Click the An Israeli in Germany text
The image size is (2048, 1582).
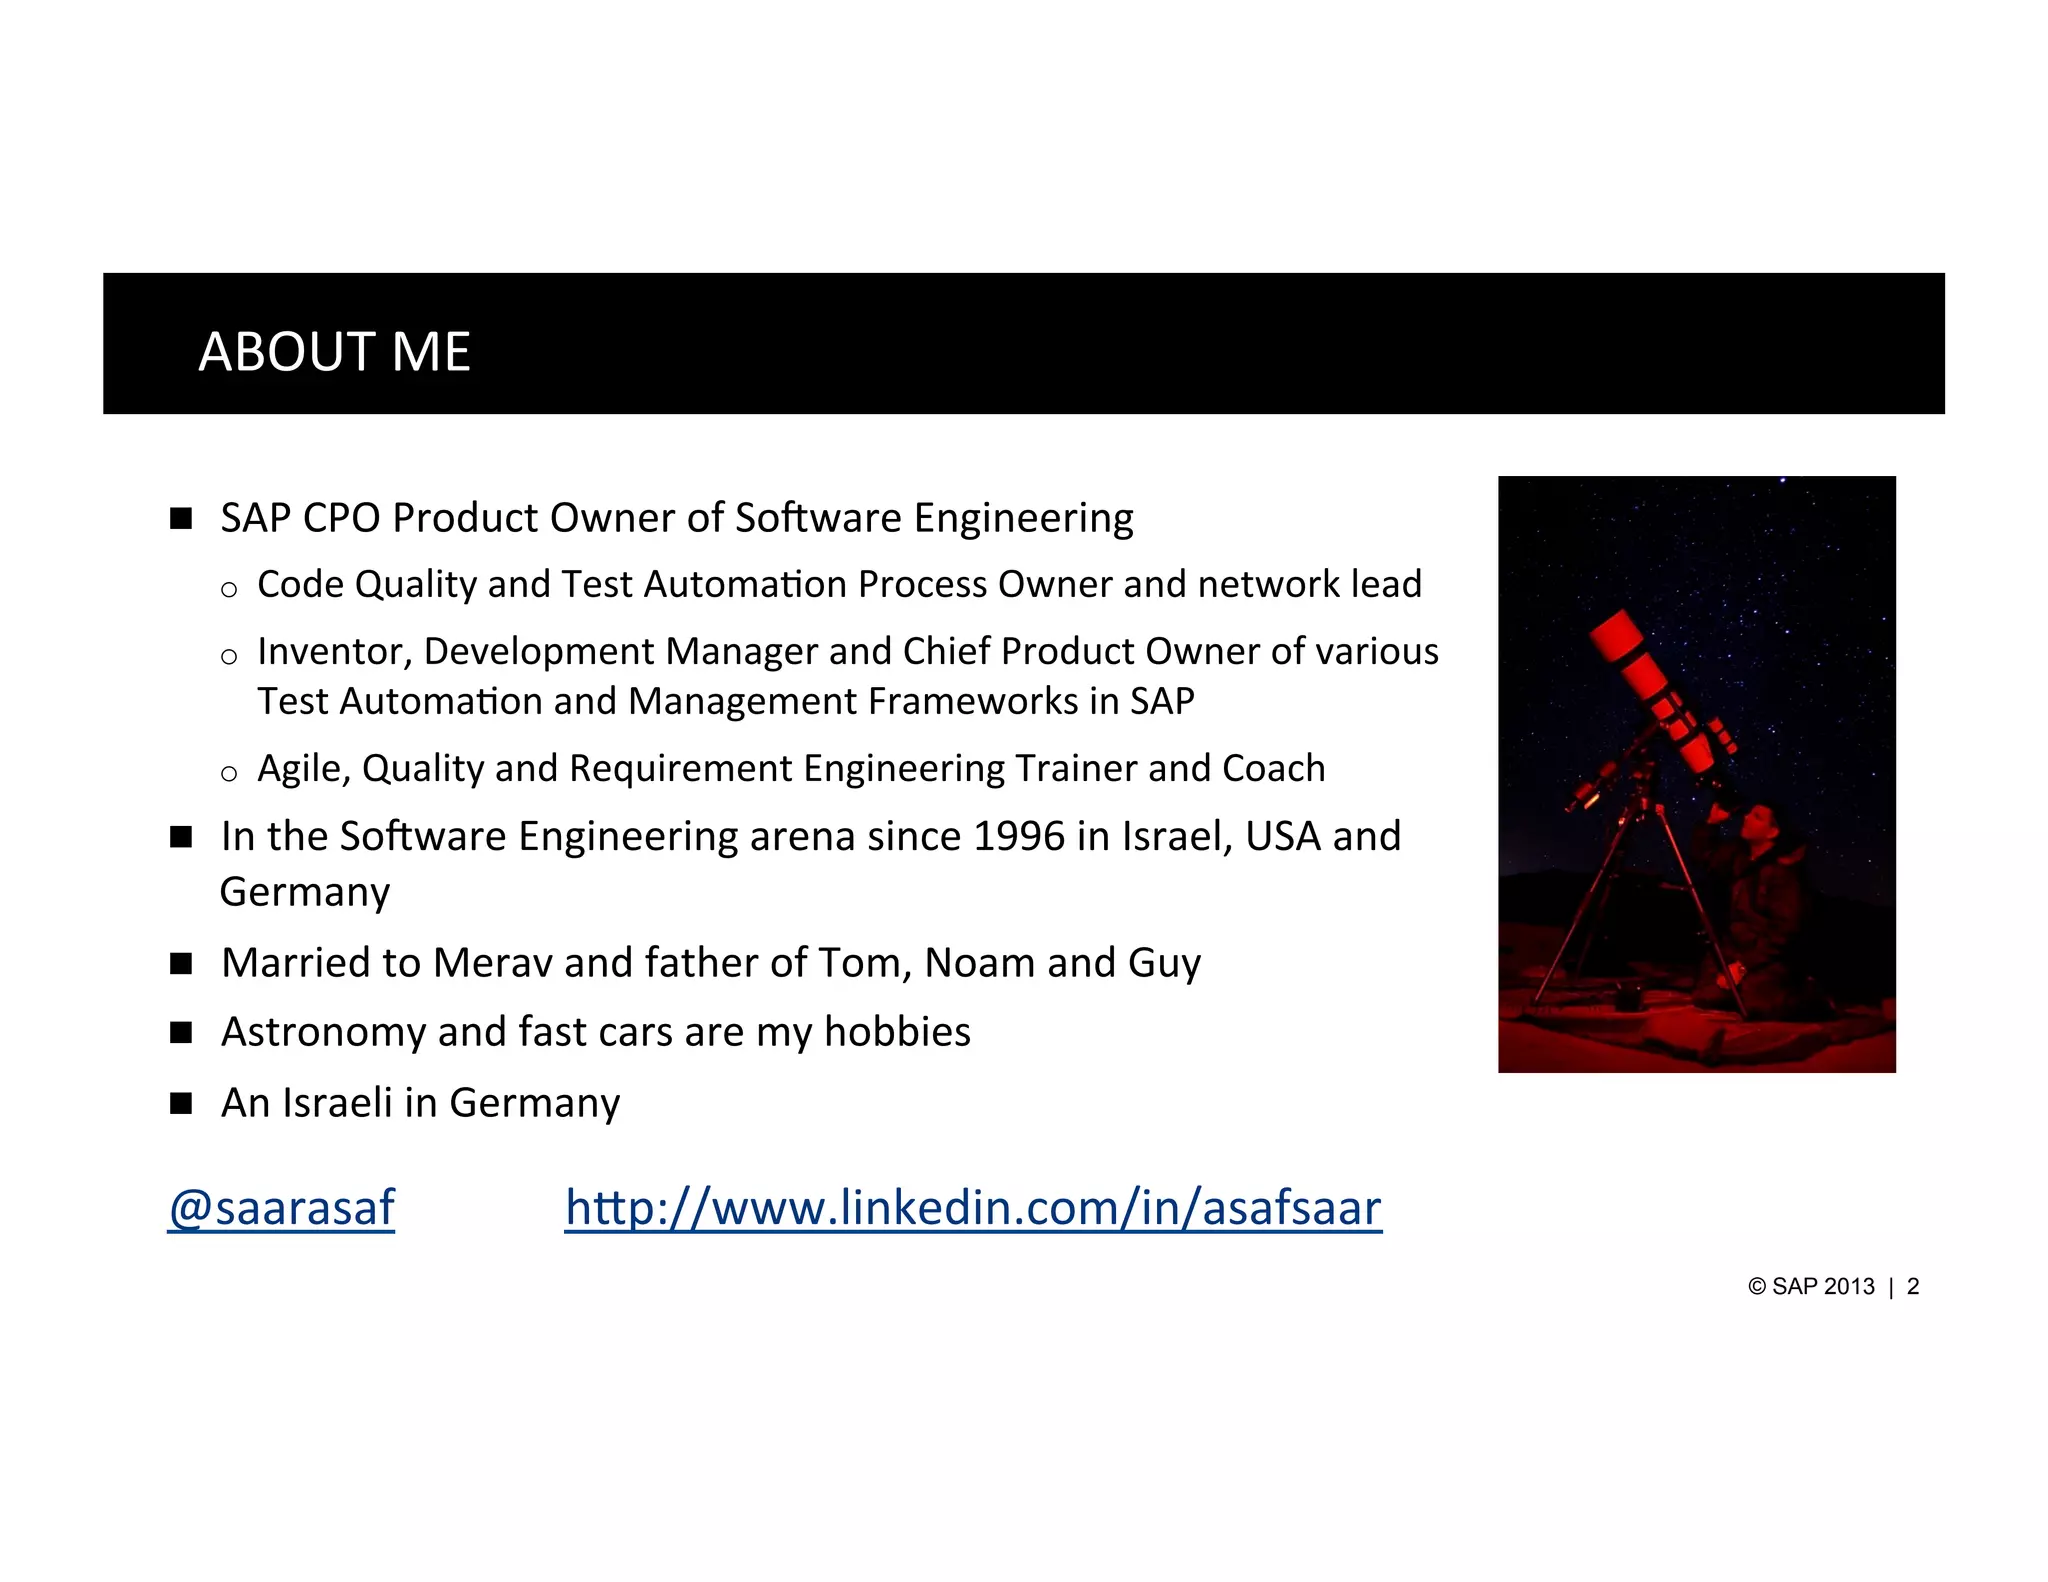point(420,1103)
